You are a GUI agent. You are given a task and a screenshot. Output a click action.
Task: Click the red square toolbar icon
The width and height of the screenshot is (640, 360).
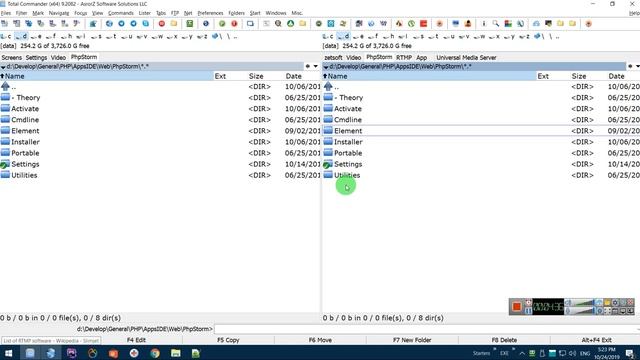tap(424, 24)
